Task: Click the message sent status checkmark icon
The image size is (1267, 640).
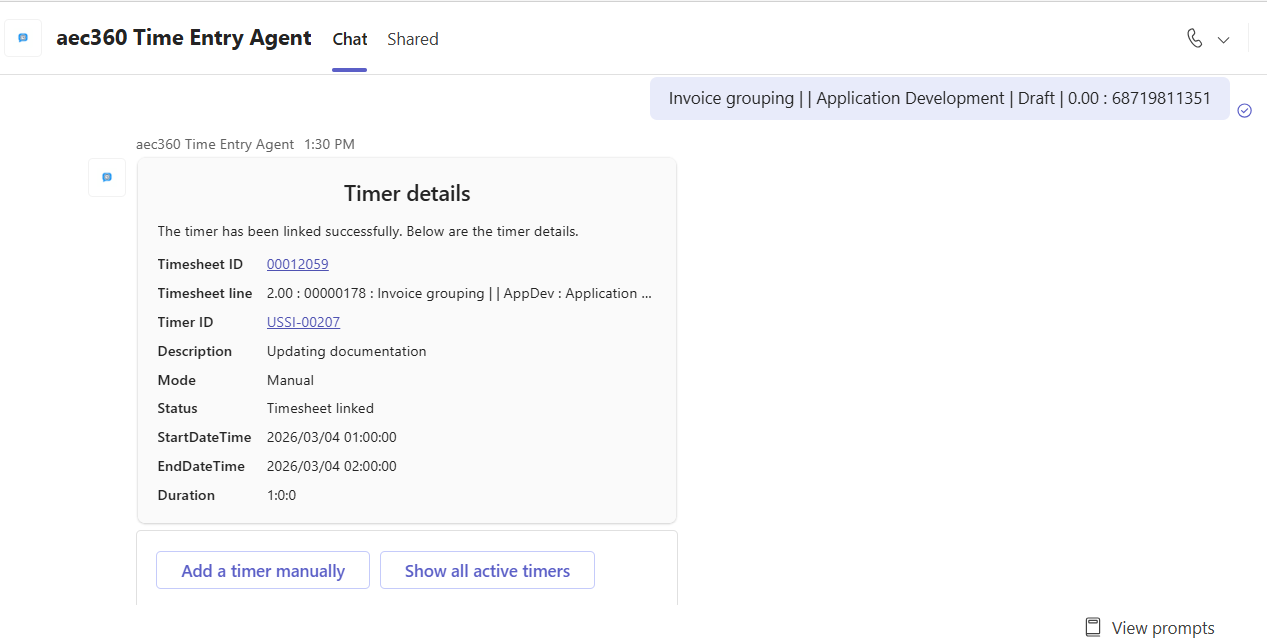Action: 1244,110
